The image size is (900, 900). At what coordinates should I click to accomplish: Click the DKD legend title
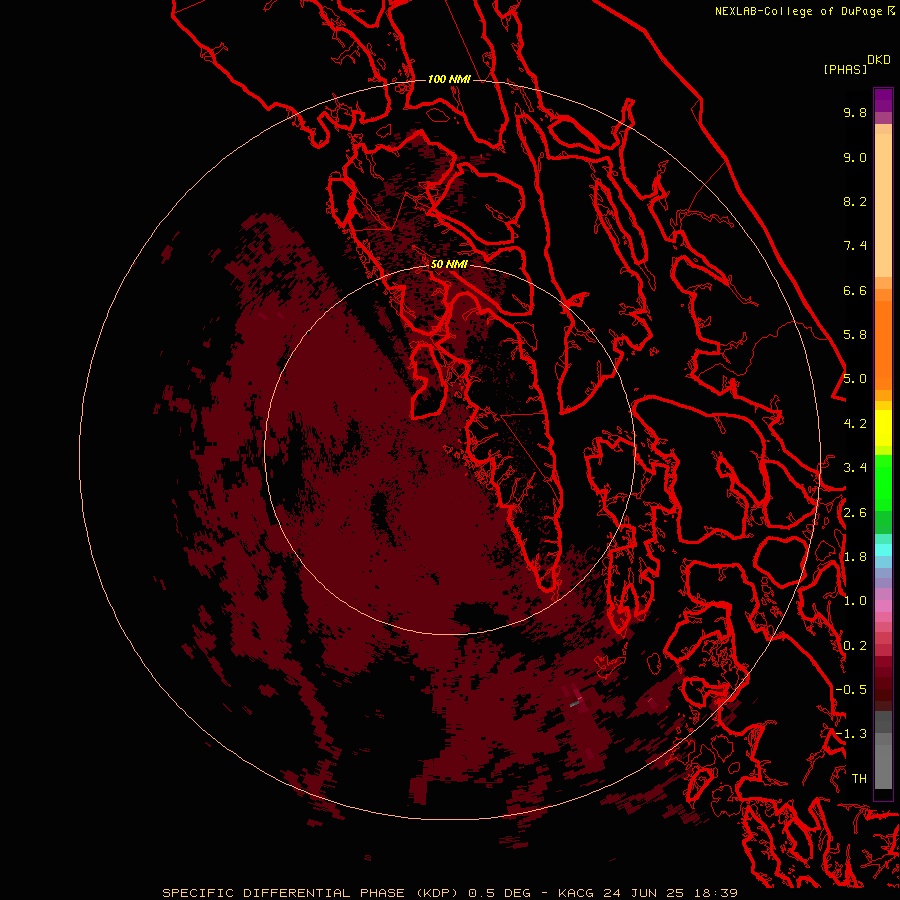tap(878, 60)
